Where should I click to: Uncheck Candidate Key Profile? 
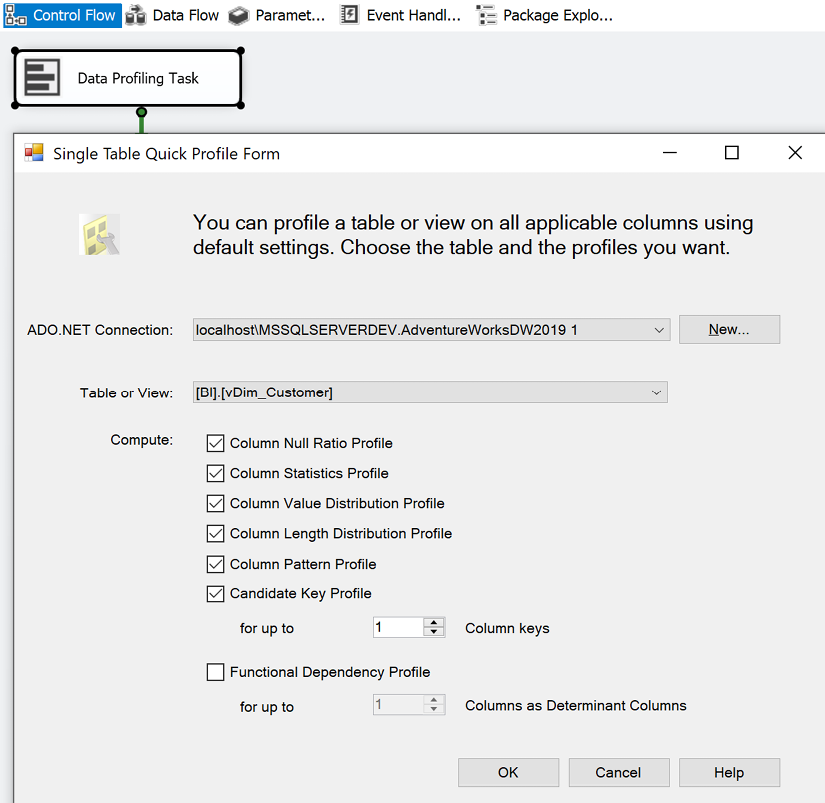215,594
